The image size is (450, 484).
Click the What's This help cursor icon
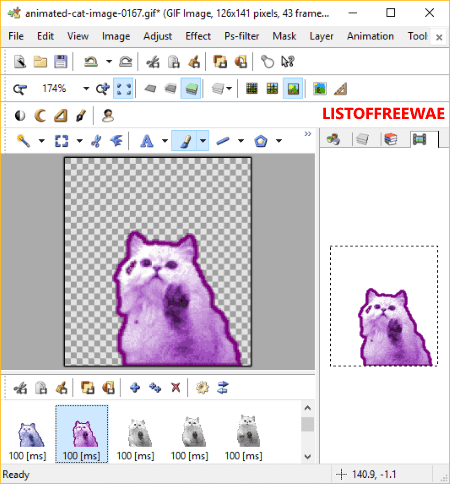coord(288,62)
